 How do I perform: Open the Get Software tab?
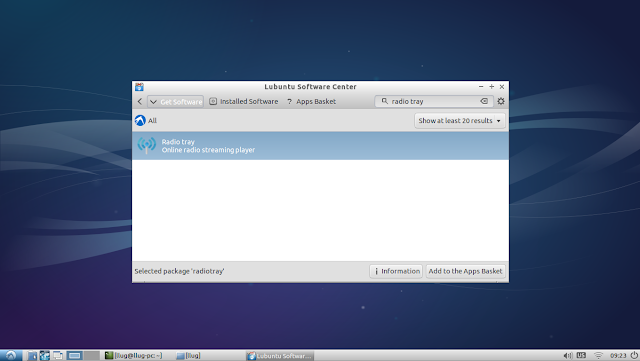point(176,101)
